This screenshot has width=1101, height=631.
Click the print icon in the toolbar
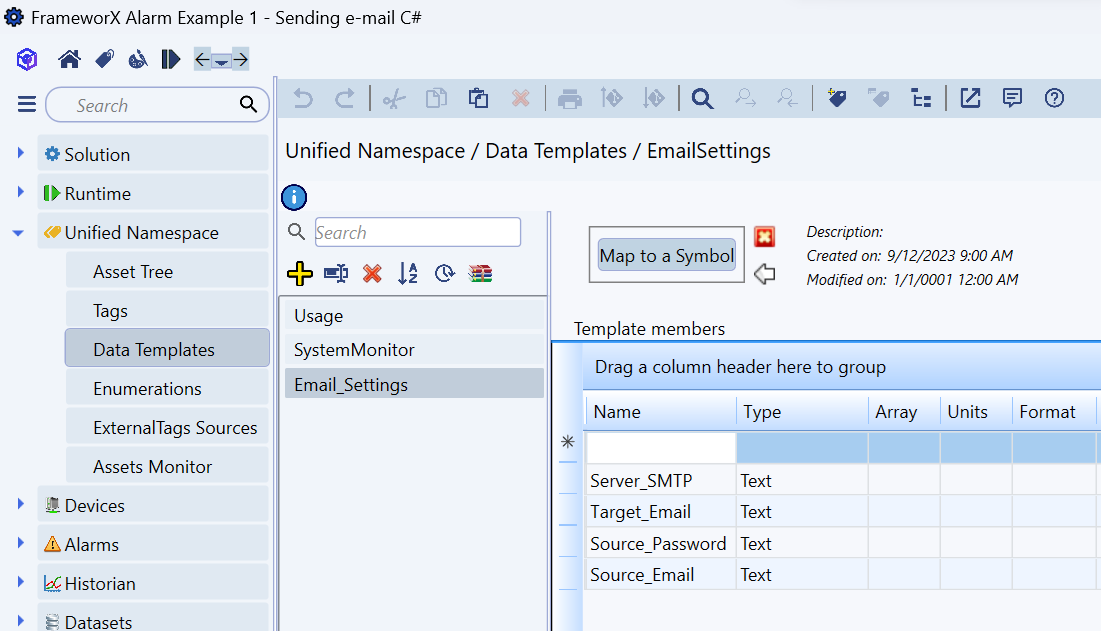click(569, 98)
